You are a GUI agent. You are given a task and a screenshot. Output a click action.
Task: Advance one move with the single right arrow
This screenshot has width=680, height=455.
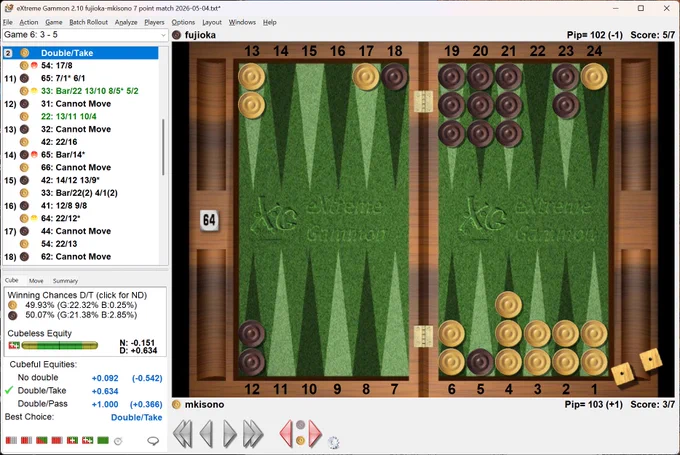click(x=230, y=433)
